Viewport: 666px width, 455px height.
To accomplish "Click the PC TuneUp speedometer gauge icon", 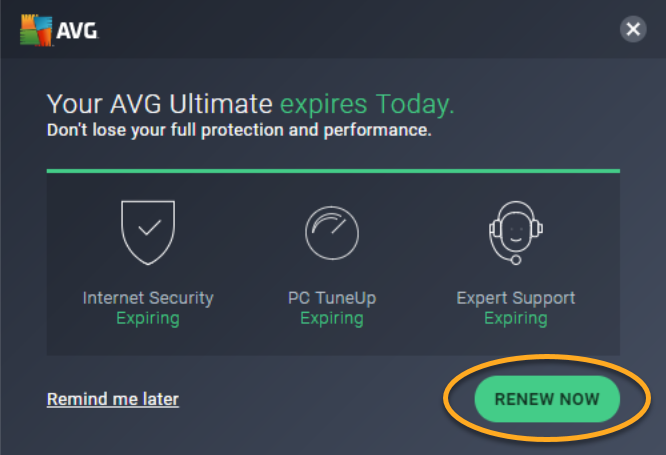I will coord(332,233).
